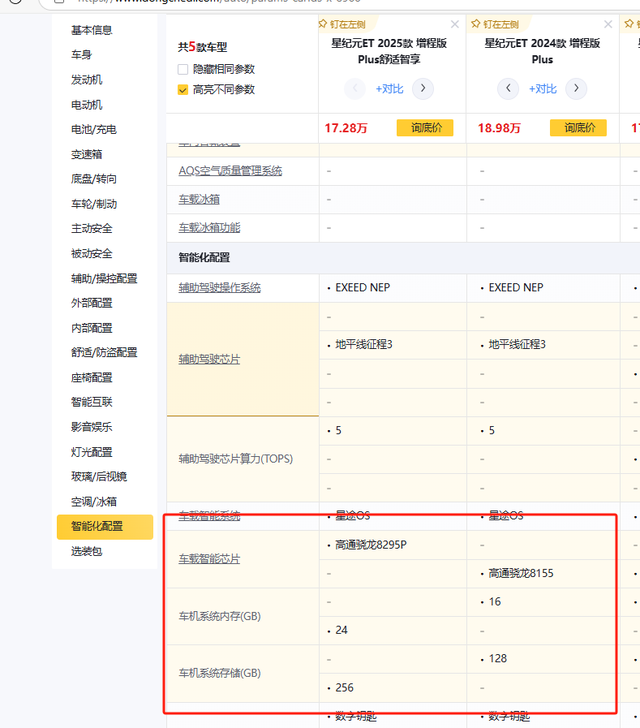The image size is (640, 728).
Task: Pin 星纪元ET 2025款 column to left
Action: click(342, 24)
